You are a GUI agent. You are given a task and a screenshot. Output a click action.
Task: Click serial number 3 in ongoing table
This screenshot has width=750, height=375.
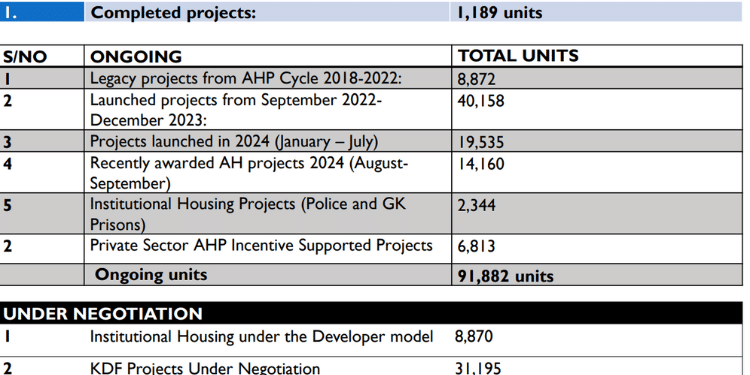pos(7,142)
